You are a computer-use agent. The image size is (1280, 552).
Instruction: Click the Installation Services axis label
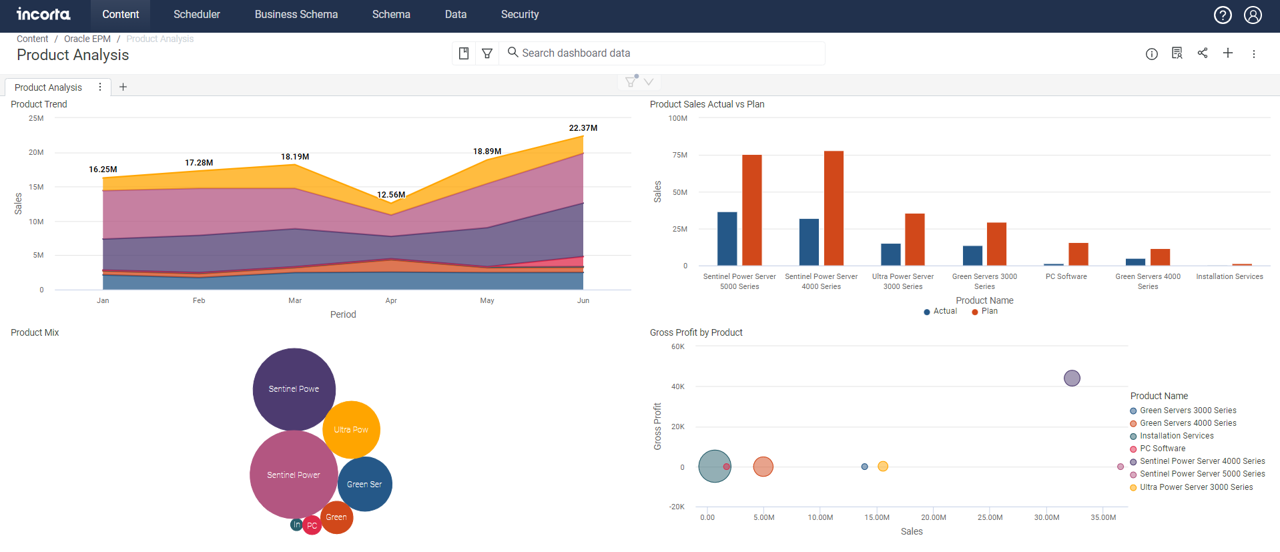pyautogui.click(x=1229, y=276)
